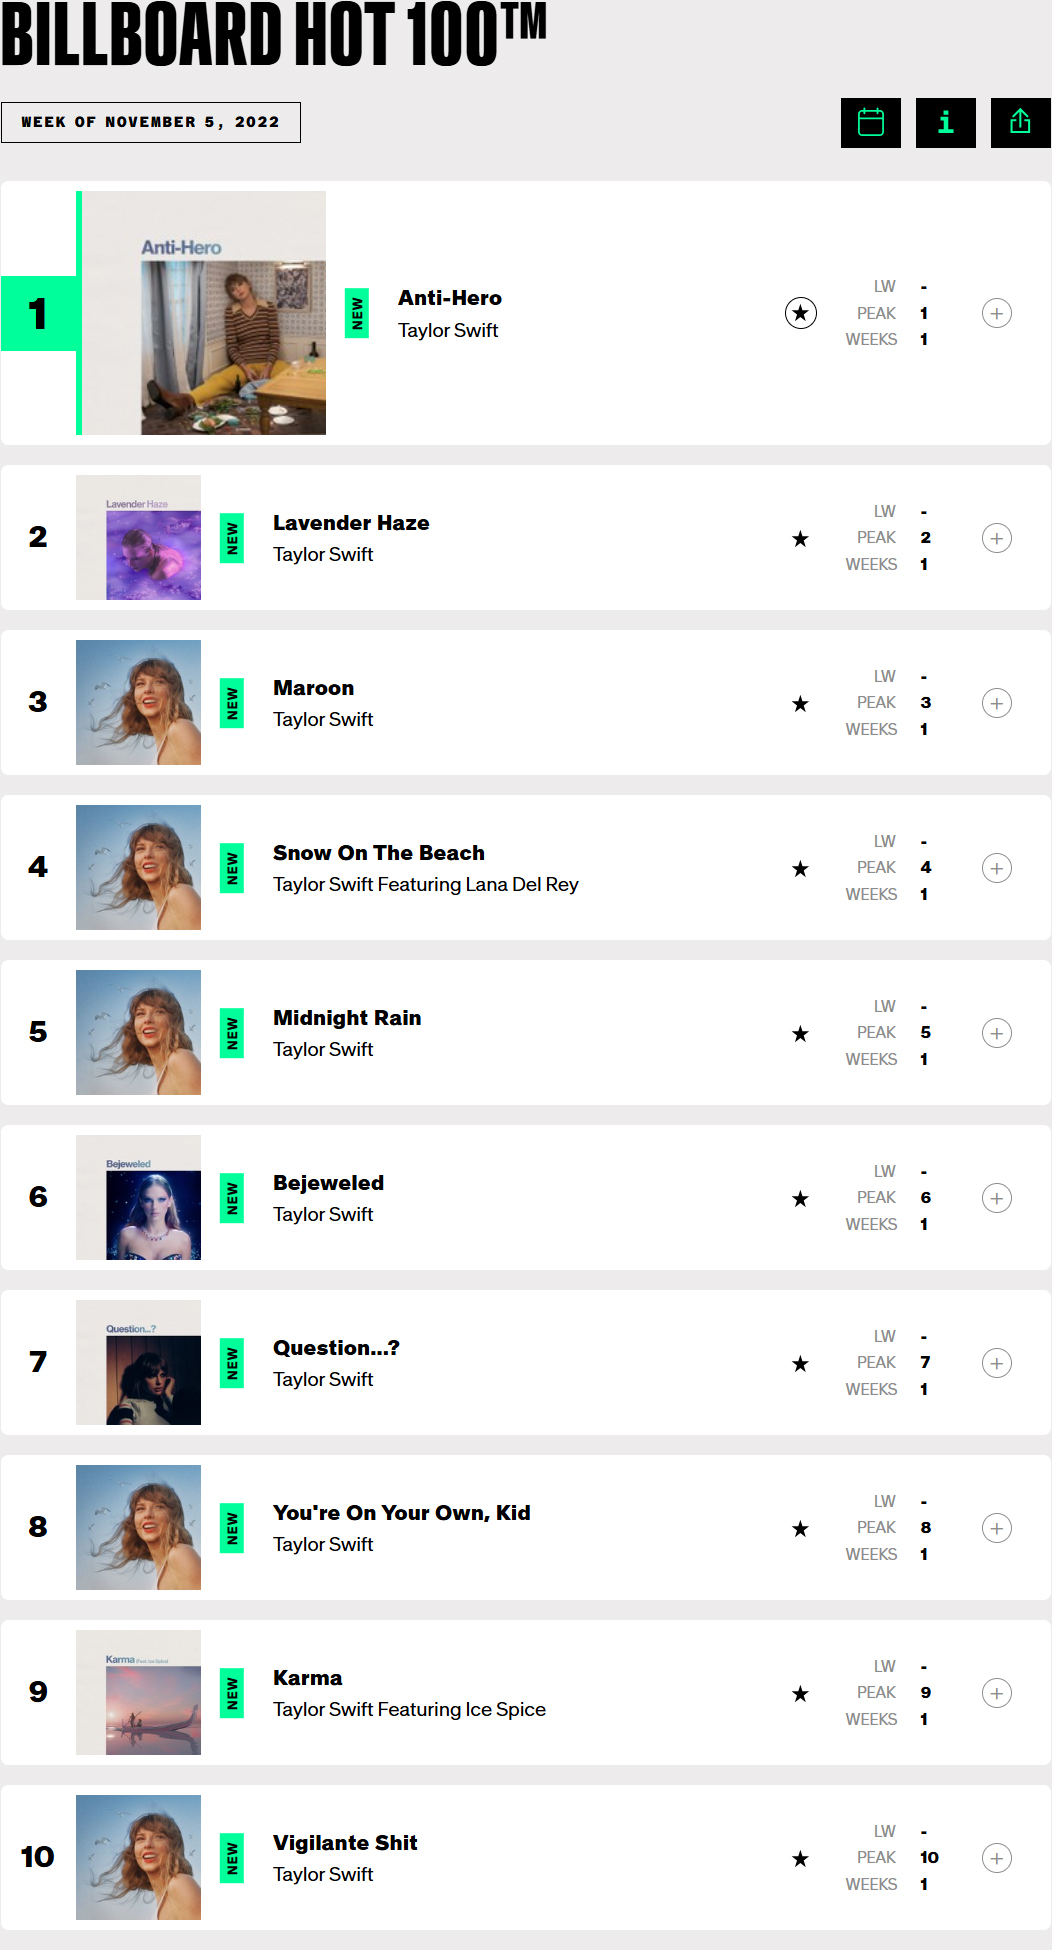The image size is (1052, 1950).
Task: Open the Taylor Swift Featuring Lana Del Rey link
Action: pyautogui.click(x=425, y=885)
